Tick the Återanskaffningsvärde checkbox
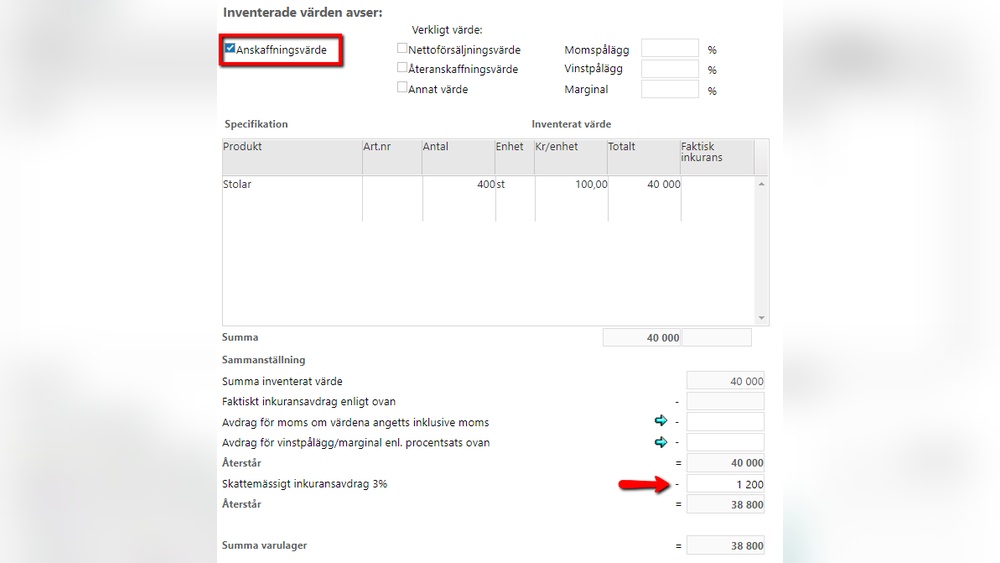The height and width of the screenshot is (563, 1000). pyautogui.click(x=402, y=67)
